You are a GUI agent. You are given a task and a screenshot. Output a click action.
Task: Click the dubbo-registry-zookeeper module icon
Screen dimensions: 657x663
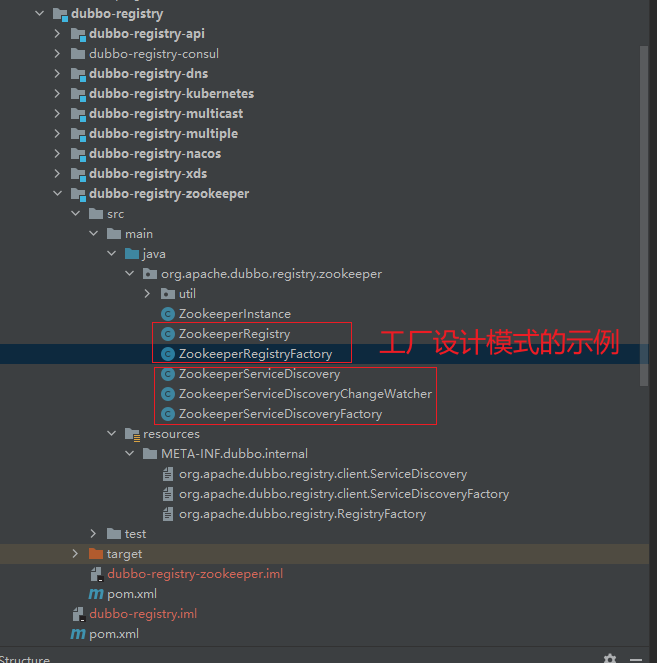tap(78, 195)
